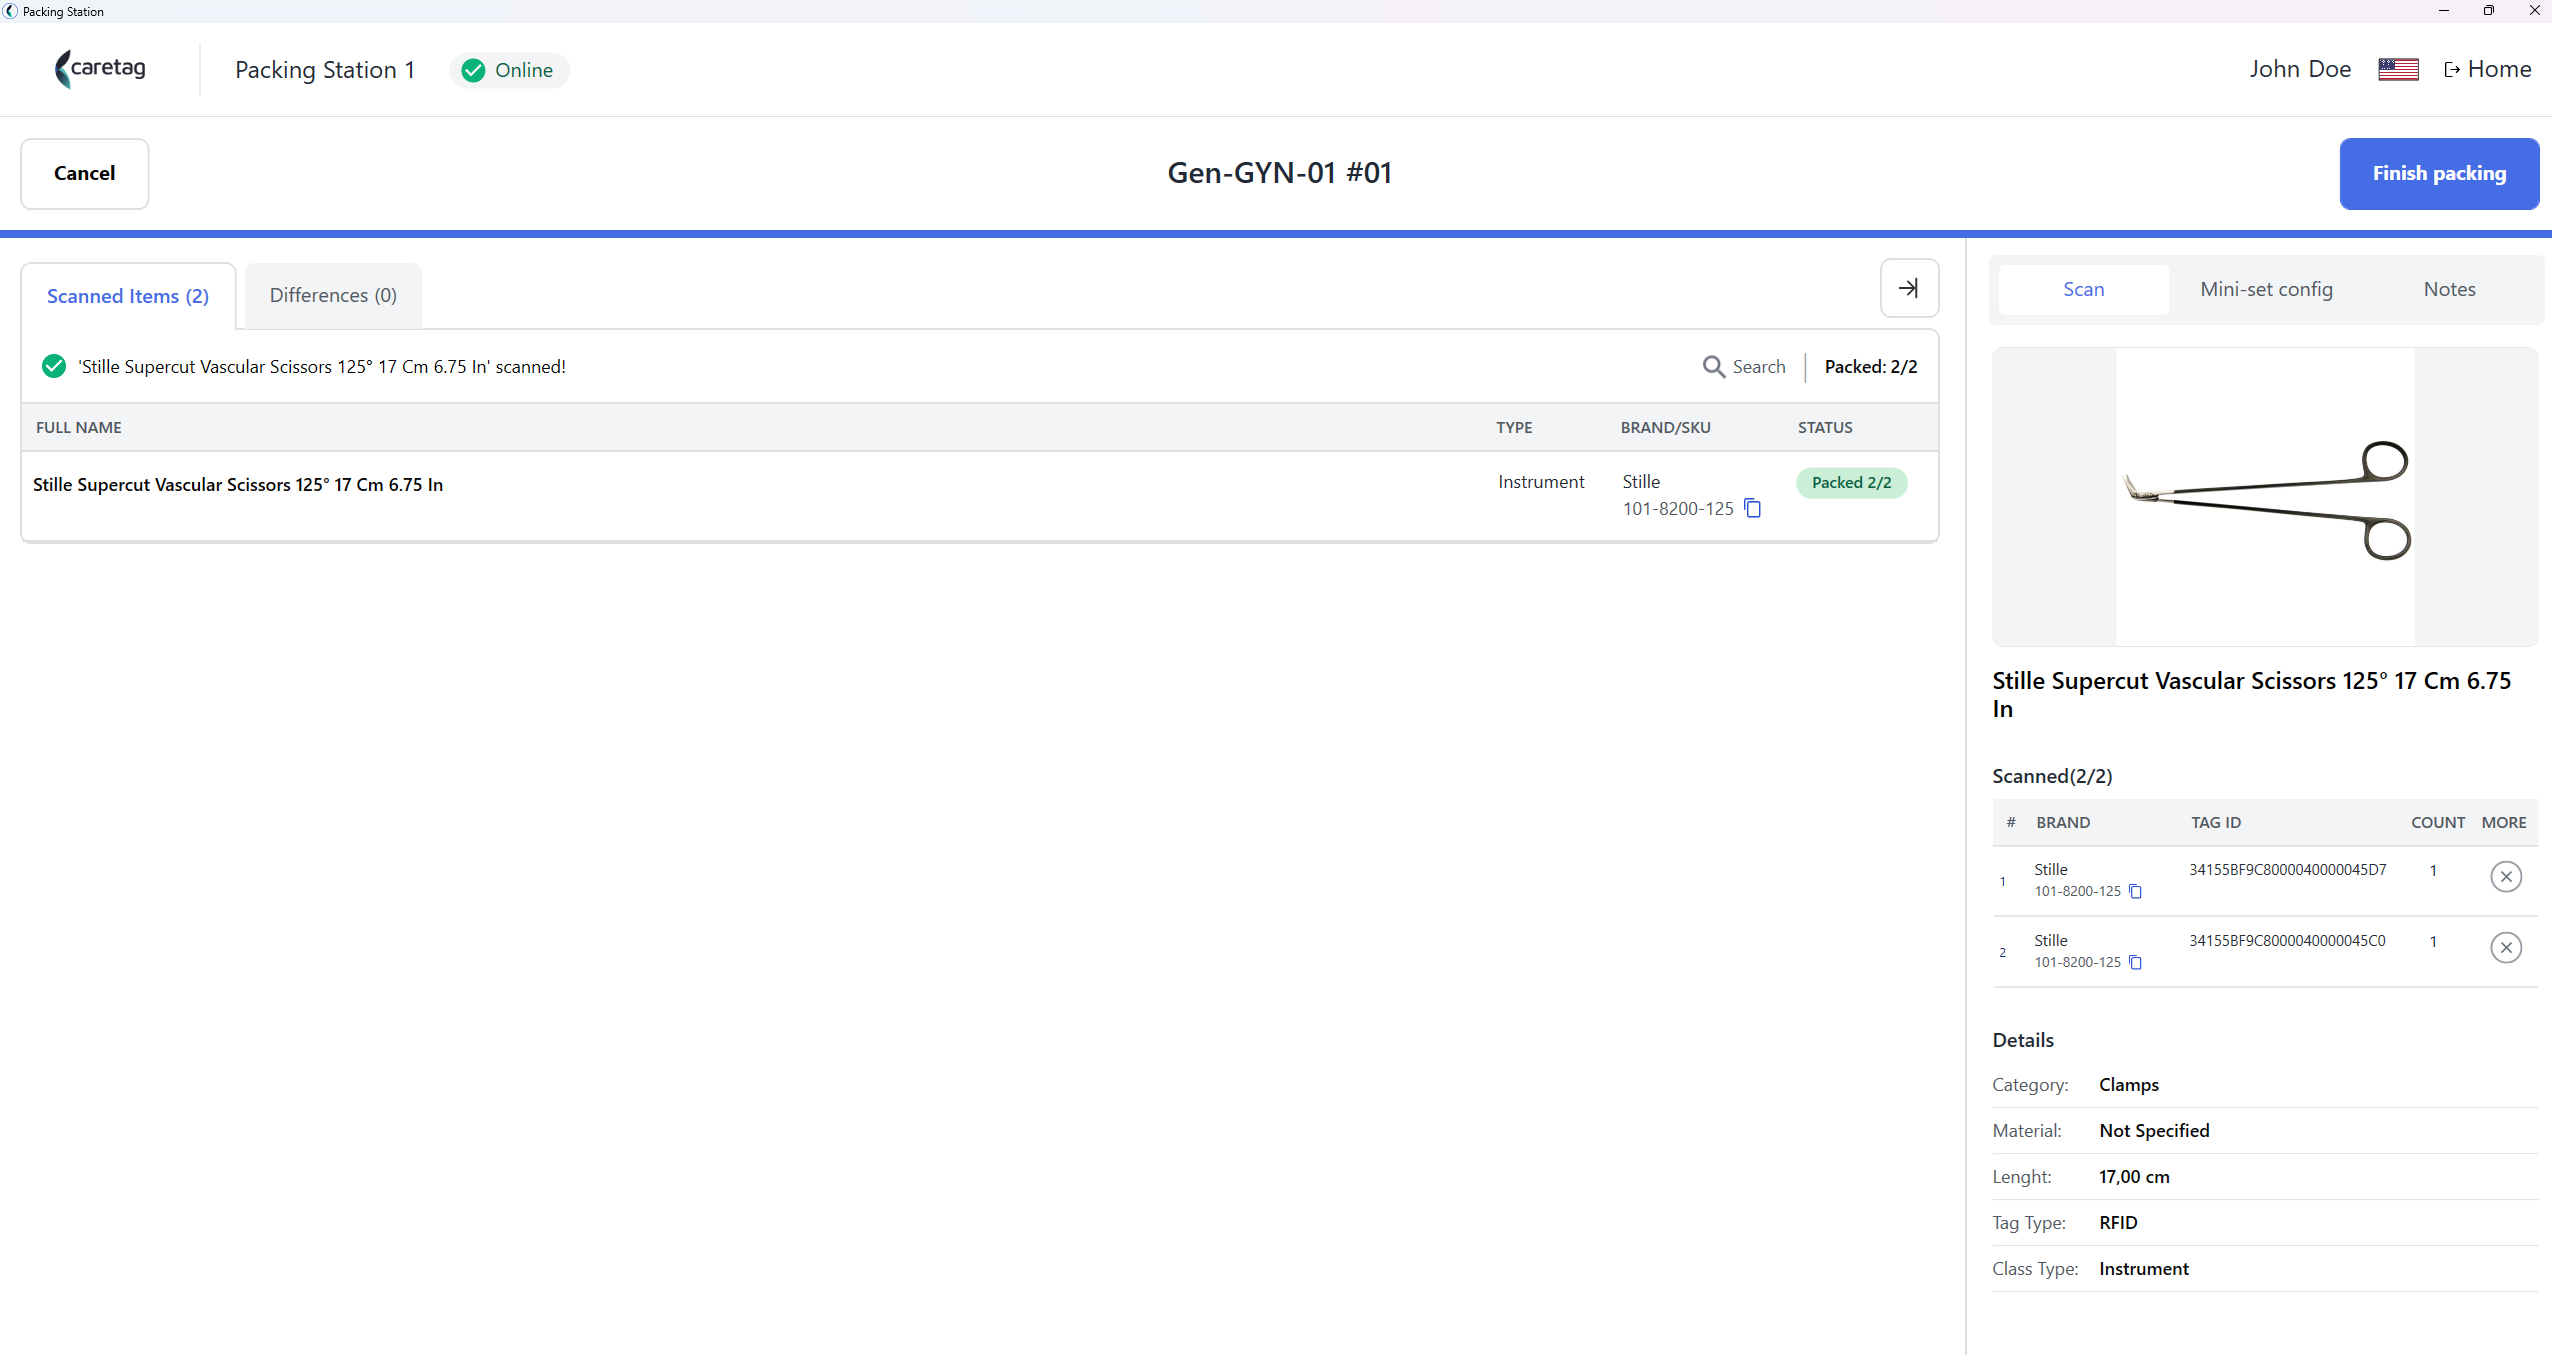The image size is (2552, 1355).
Task: Remove the scanned tag ending in 45D7
Action: 2505,877
